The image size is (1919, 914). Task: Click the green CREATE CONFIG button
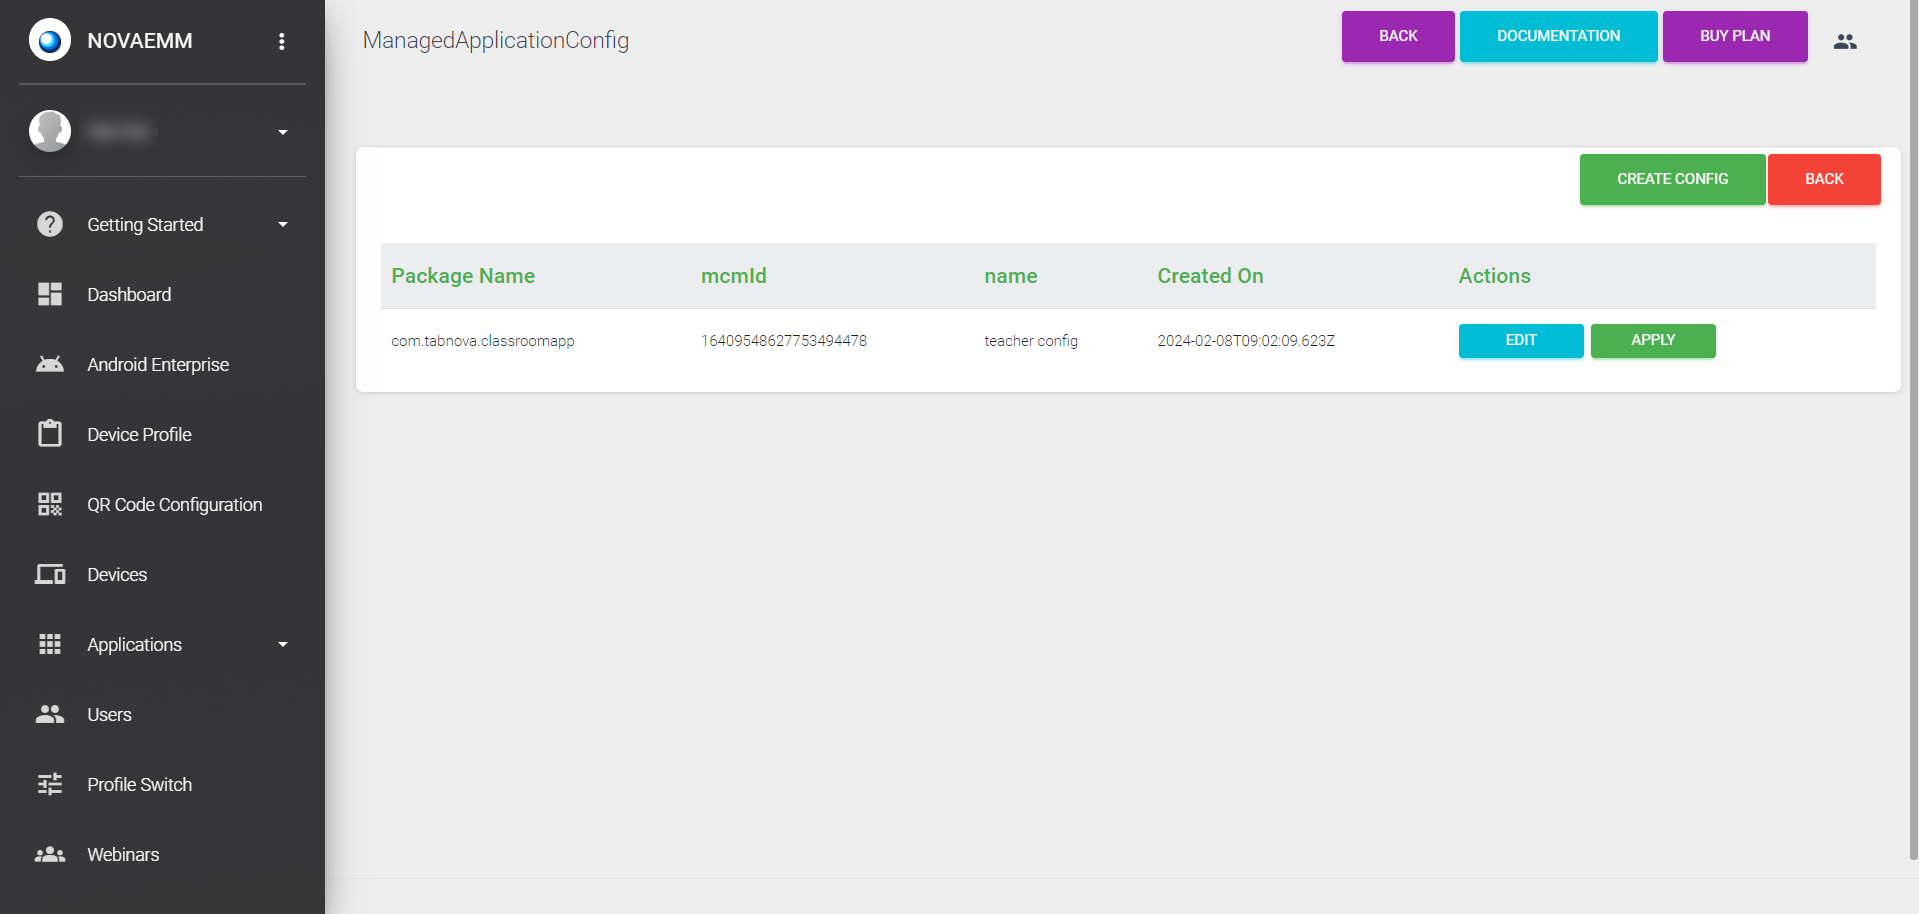point(1672,179)
